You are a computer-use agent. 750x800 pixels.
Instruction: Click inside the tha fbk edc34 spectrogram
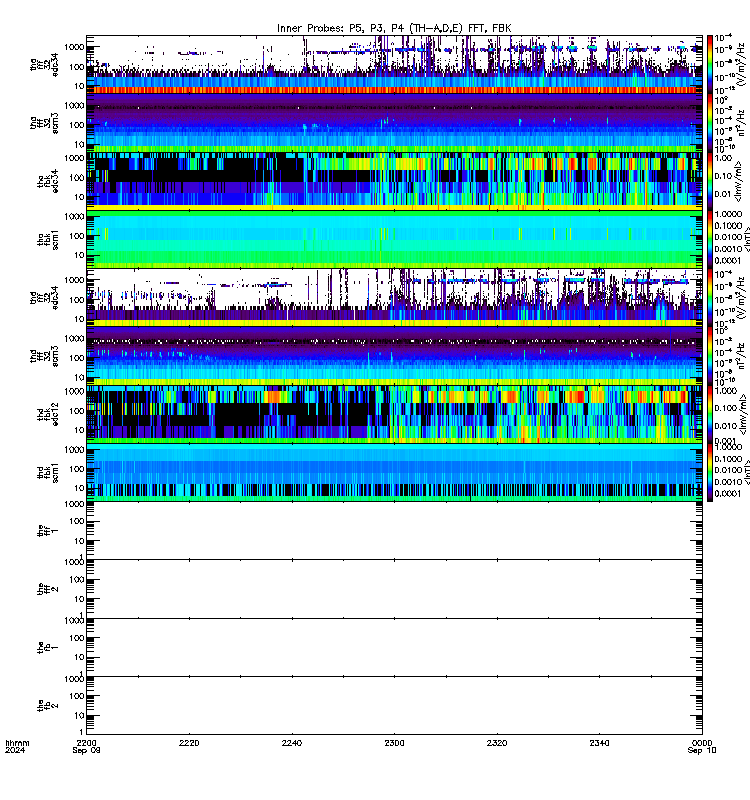(394, 181)
